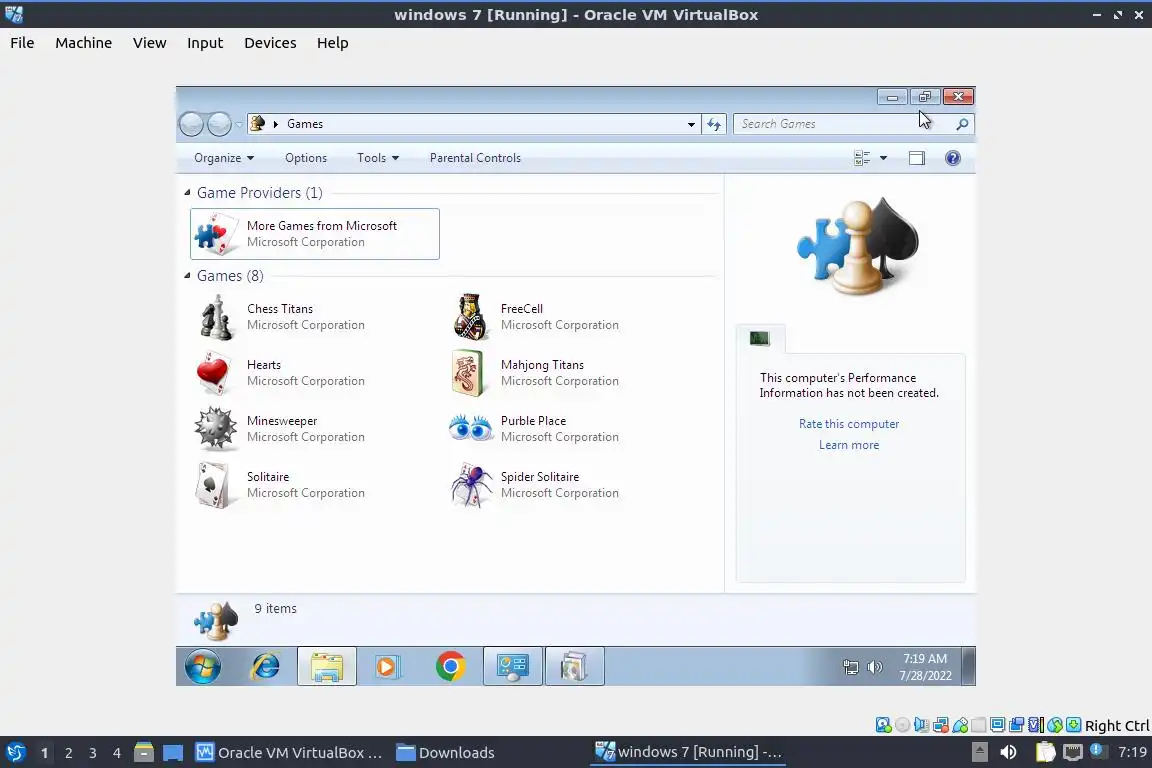The width and height of the screenshot is (1152, 768).
Task: Click VirtualBox mouse integration indicator
Action: (1055, 725)
